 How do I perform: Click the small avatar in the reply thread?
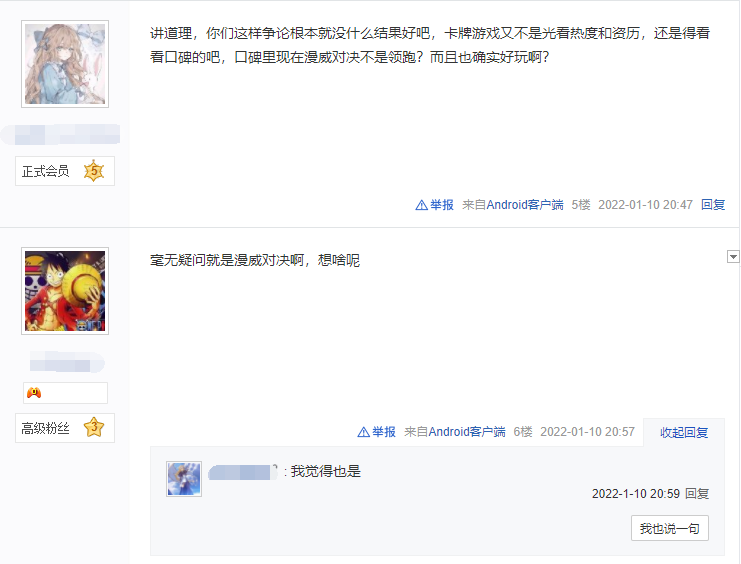click(x=184, y=479)
